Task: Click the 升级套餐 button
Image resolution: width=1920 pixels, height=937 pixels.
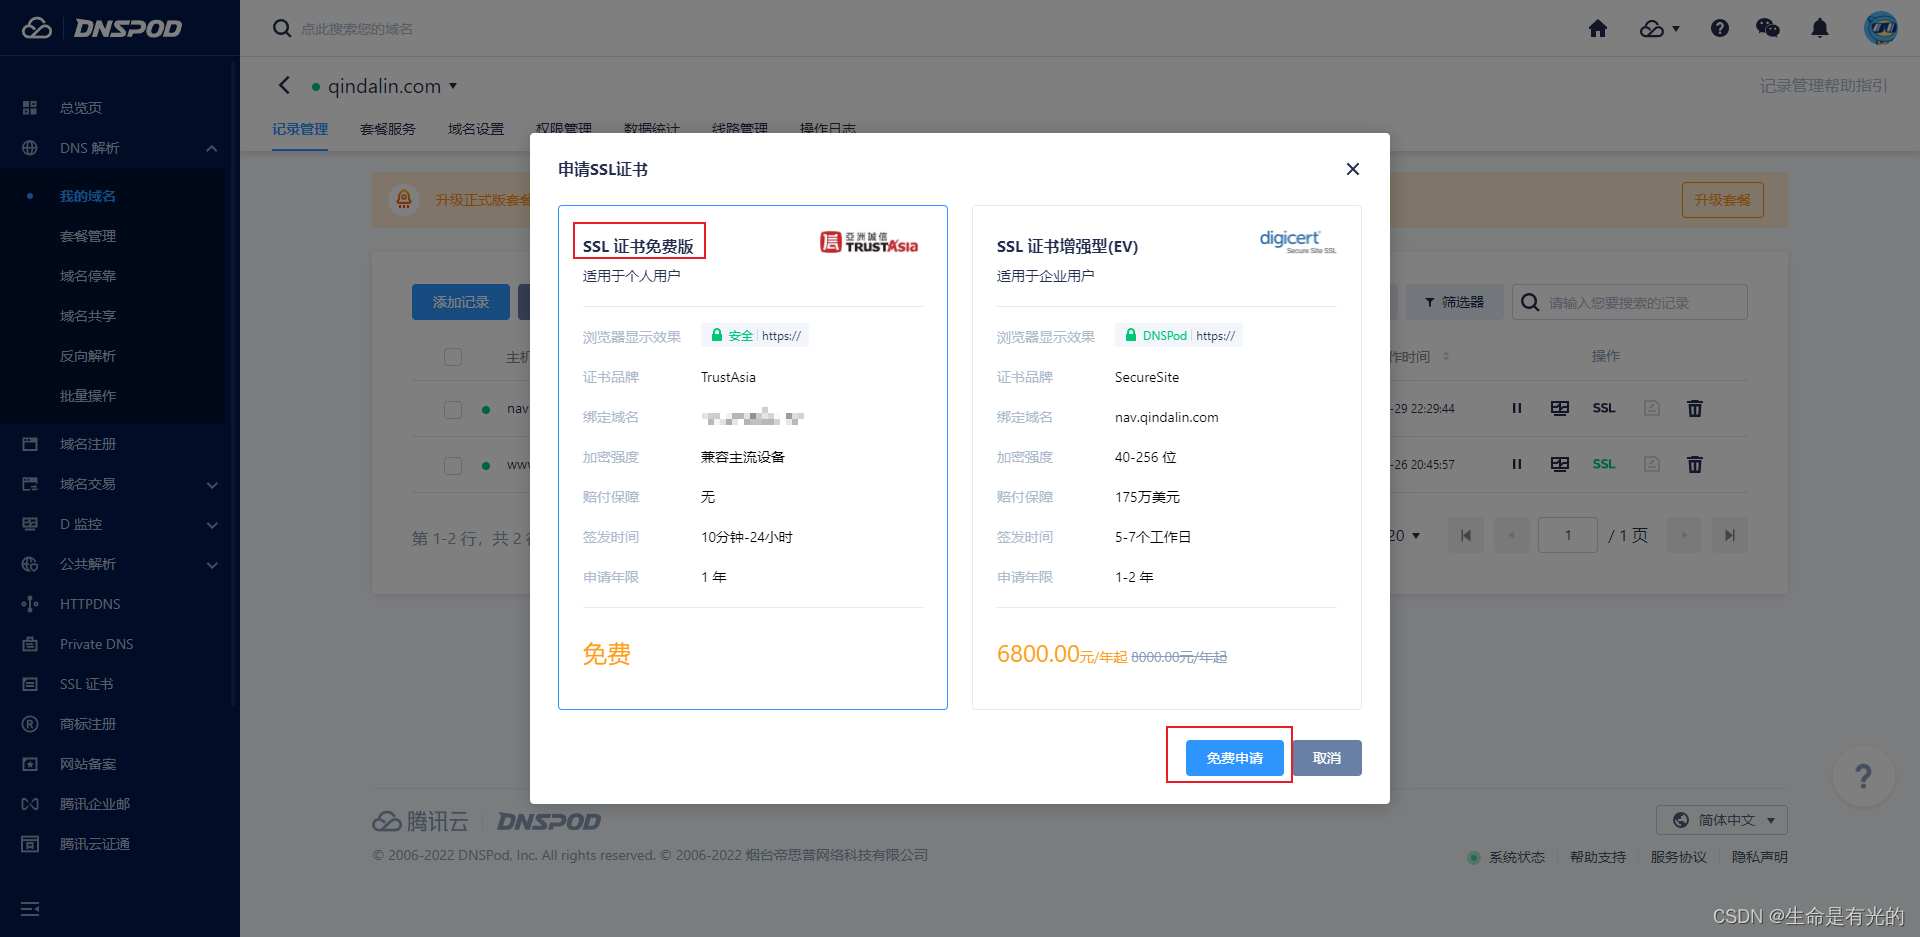Action: coord(1723,200)
